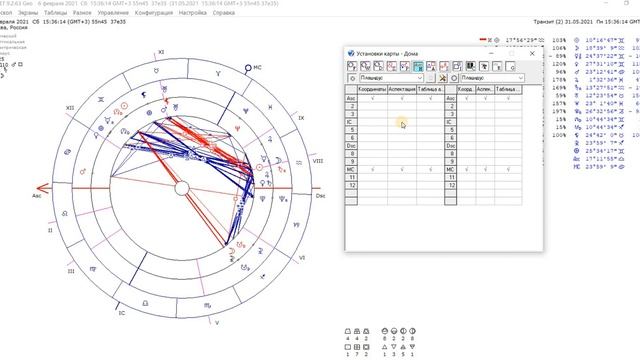
Task: Click the pink toolbar icon labeled E
Action: tap(391, 66)
